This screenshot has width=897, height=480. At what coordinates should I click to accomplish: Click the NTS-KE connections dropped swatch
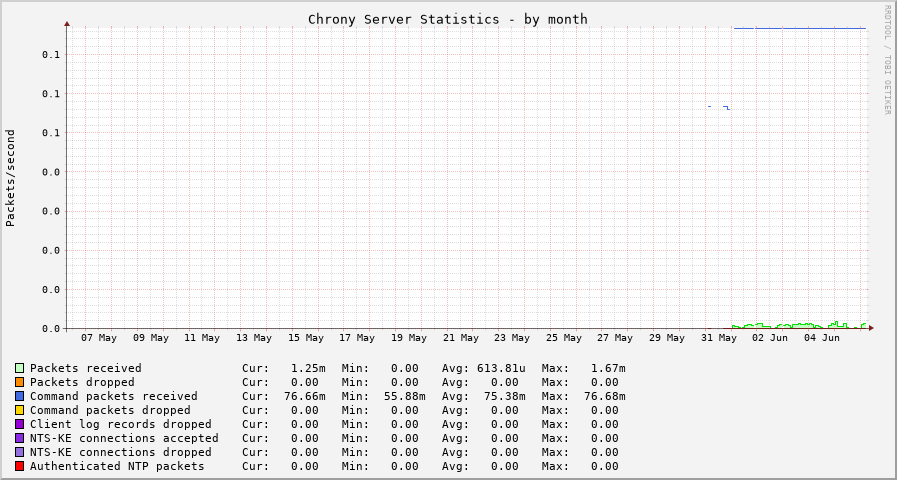19,453
